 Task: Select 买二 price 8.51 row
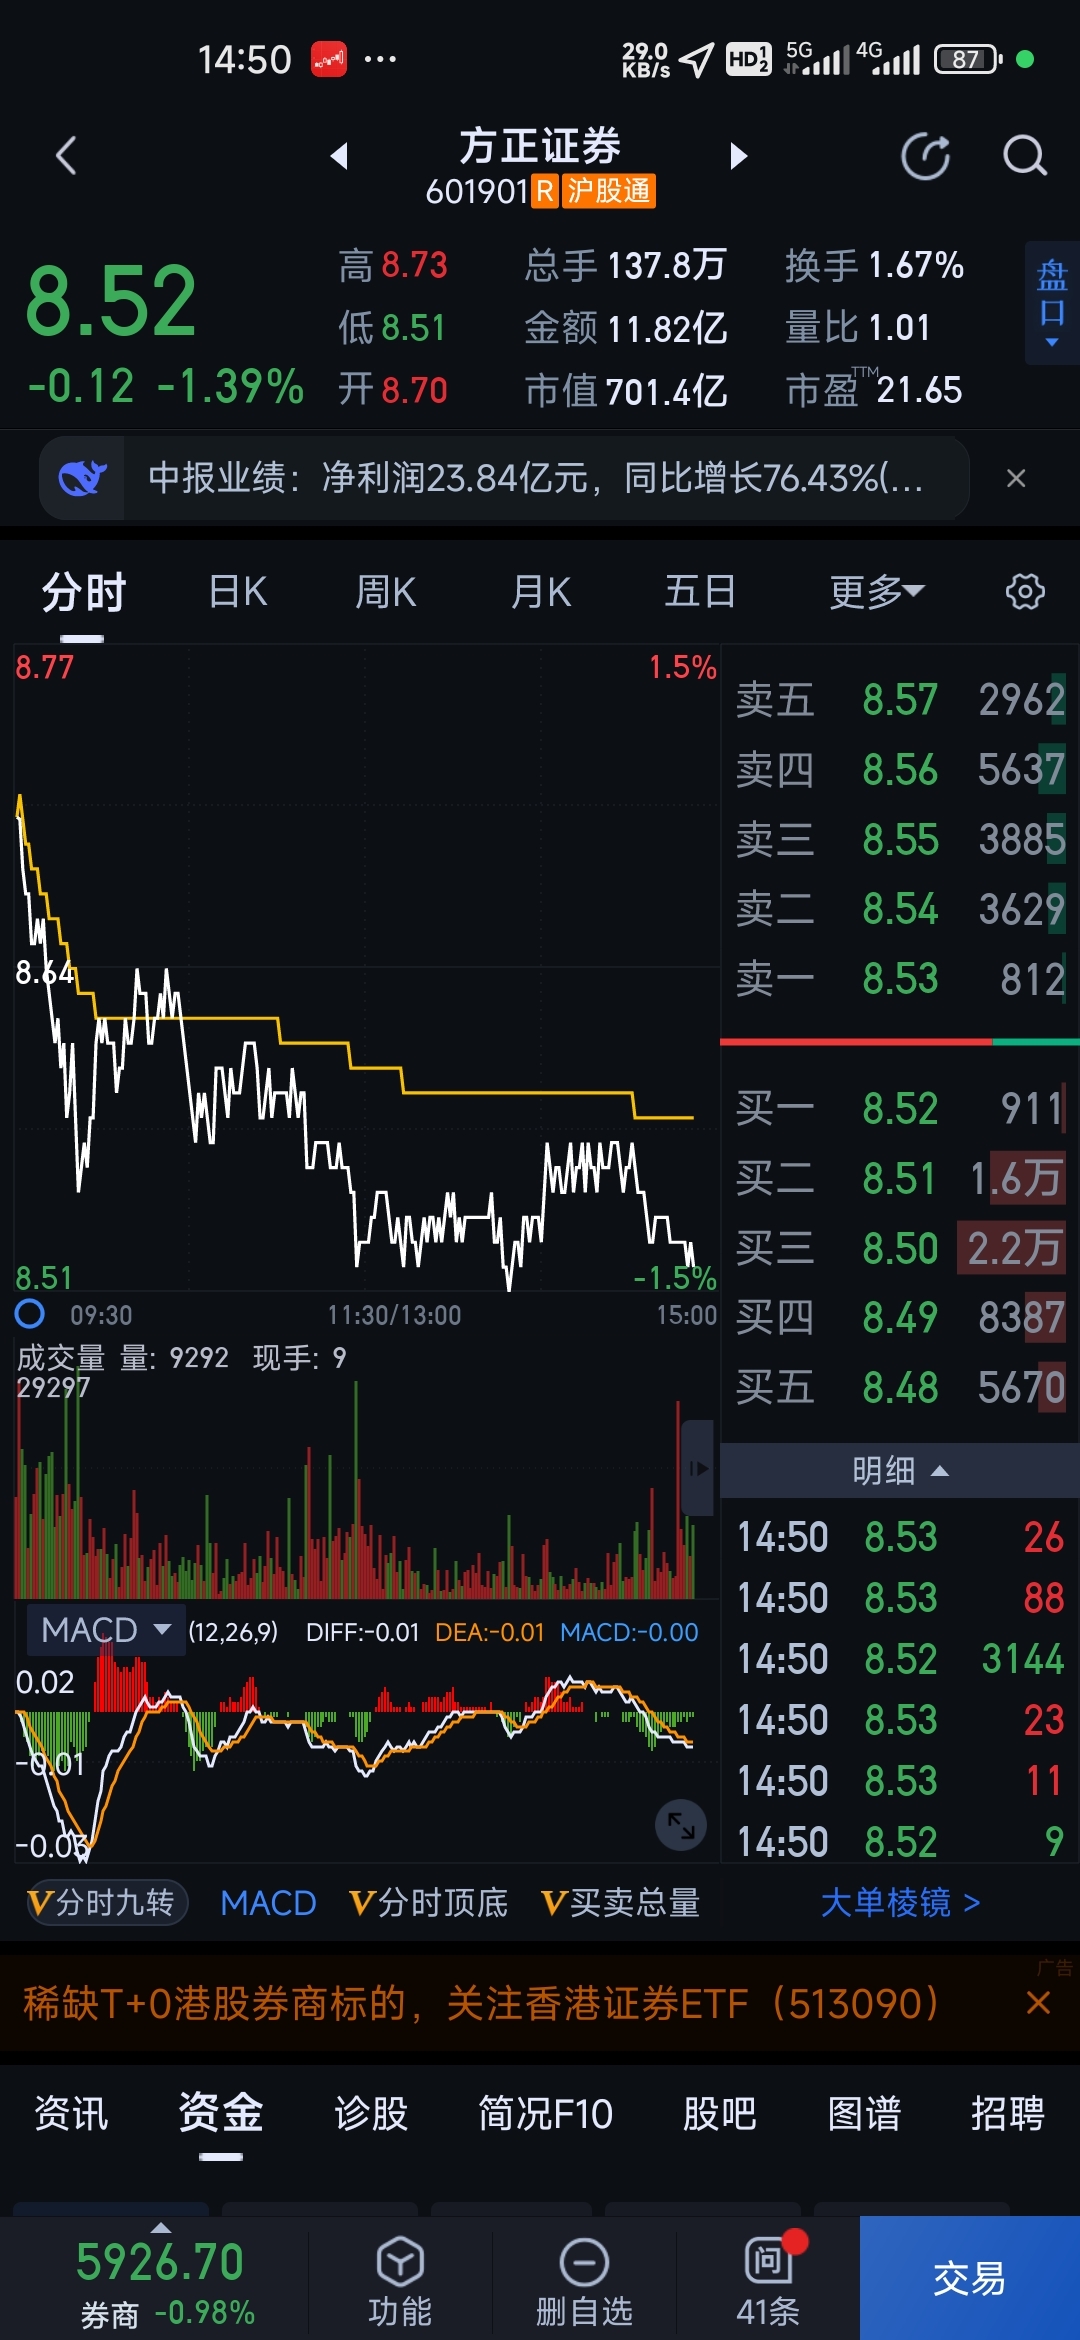900,1179
